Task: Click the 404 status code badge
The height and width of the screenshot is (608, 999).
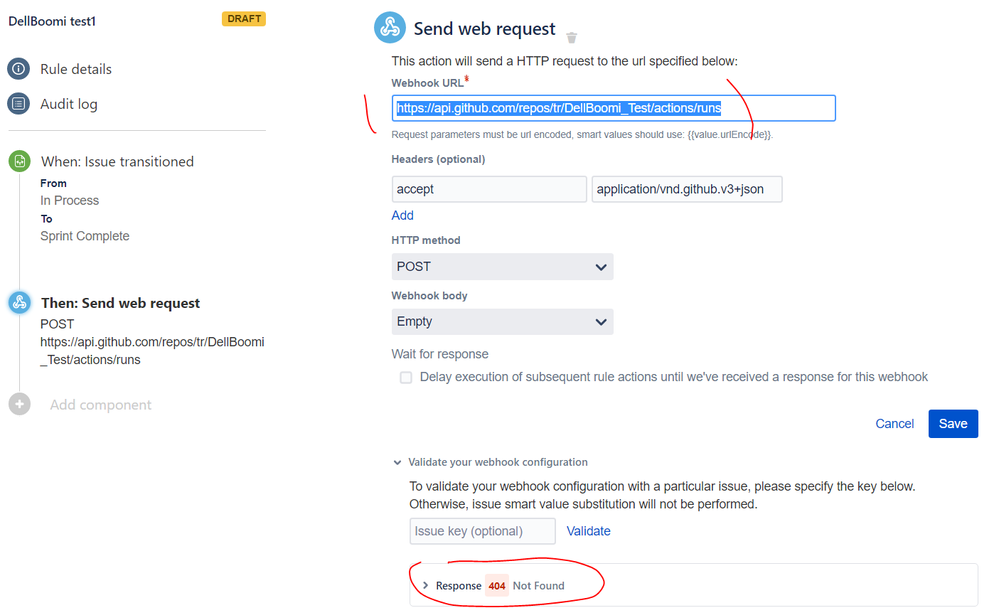Action: (x=497, y=585)
